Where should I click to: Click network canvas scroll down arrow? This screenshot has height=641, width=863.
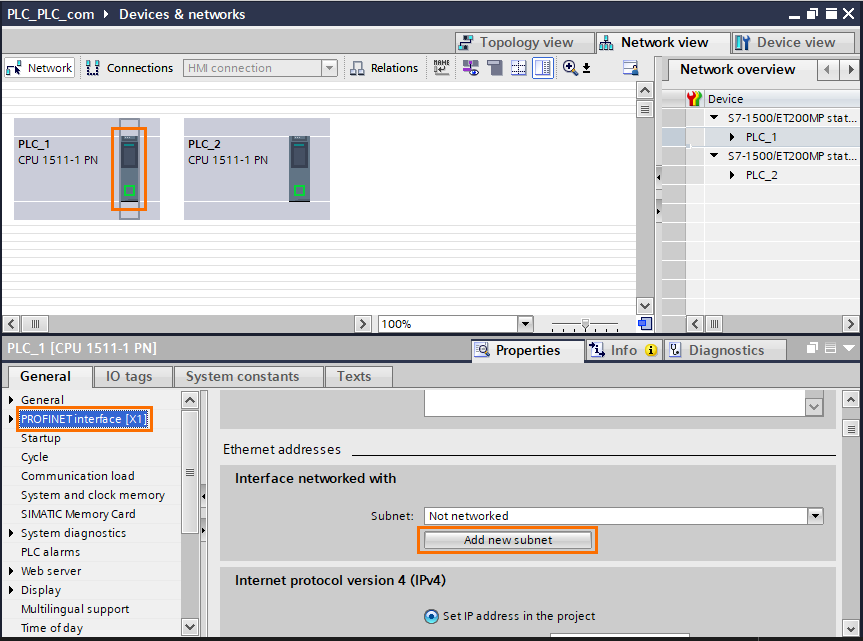[x=644, y=305]
